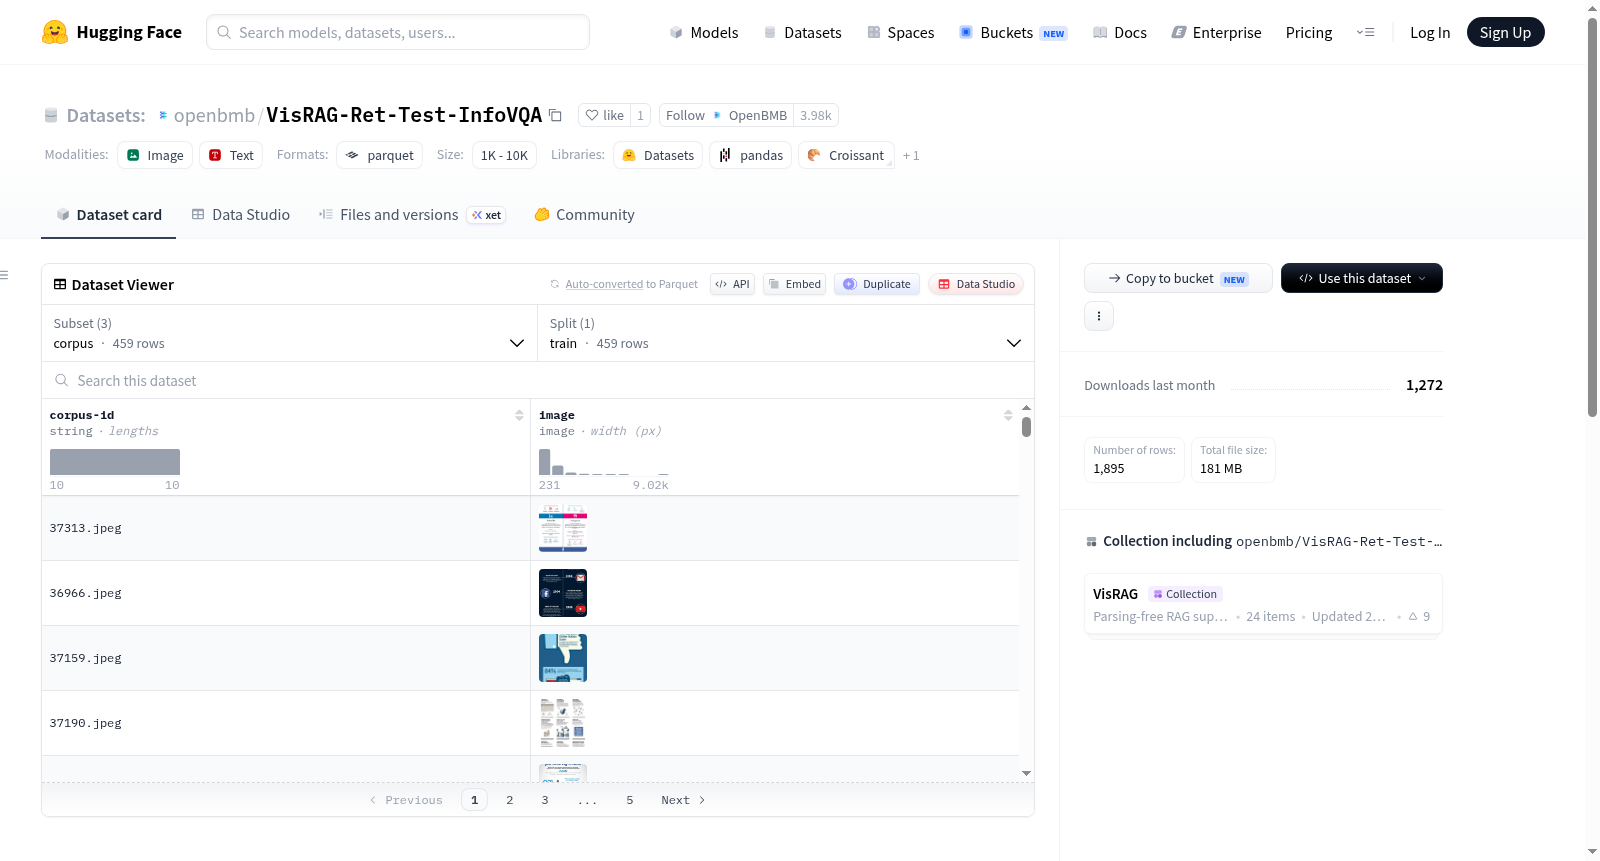Click the 37313.jpeg image thumbnail
1600x861 pixels.
563,528
